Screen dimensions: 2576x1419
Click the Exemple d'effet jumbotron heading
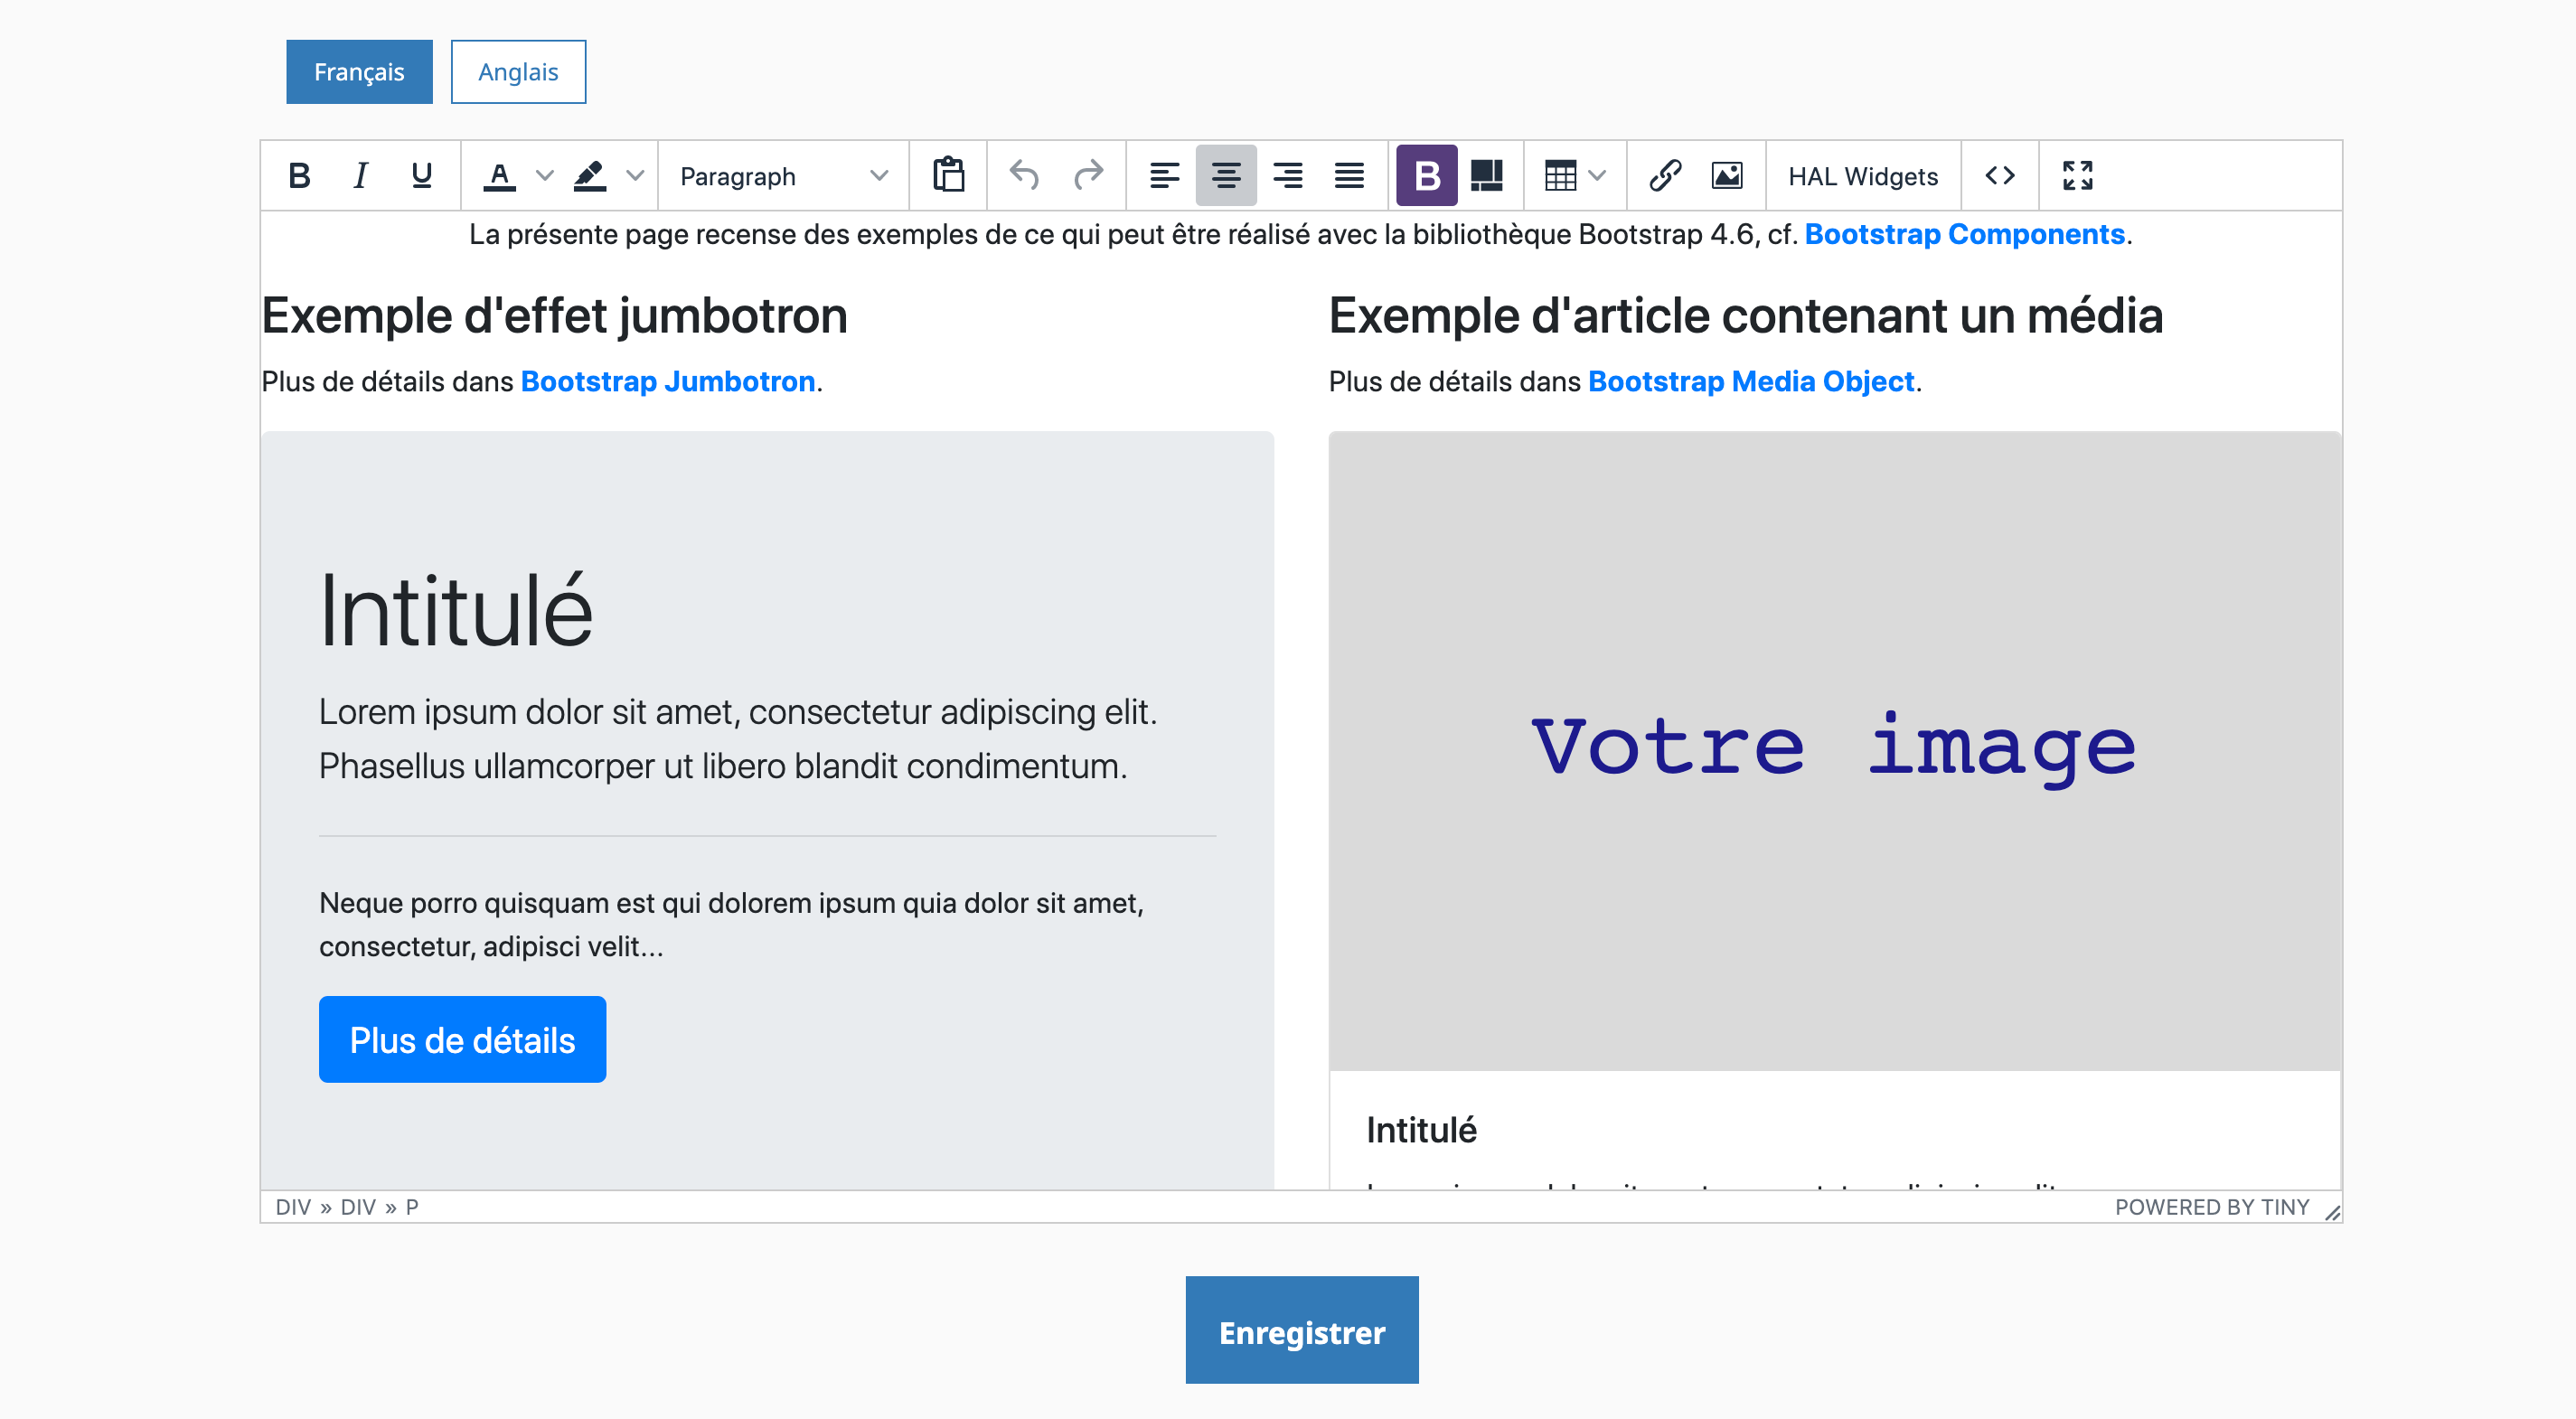coord(554,316)
